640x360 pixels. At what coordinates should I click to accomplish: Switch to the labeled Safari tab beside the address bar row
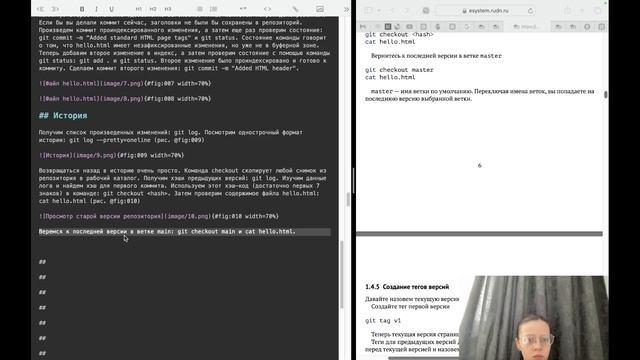(527, 27)
